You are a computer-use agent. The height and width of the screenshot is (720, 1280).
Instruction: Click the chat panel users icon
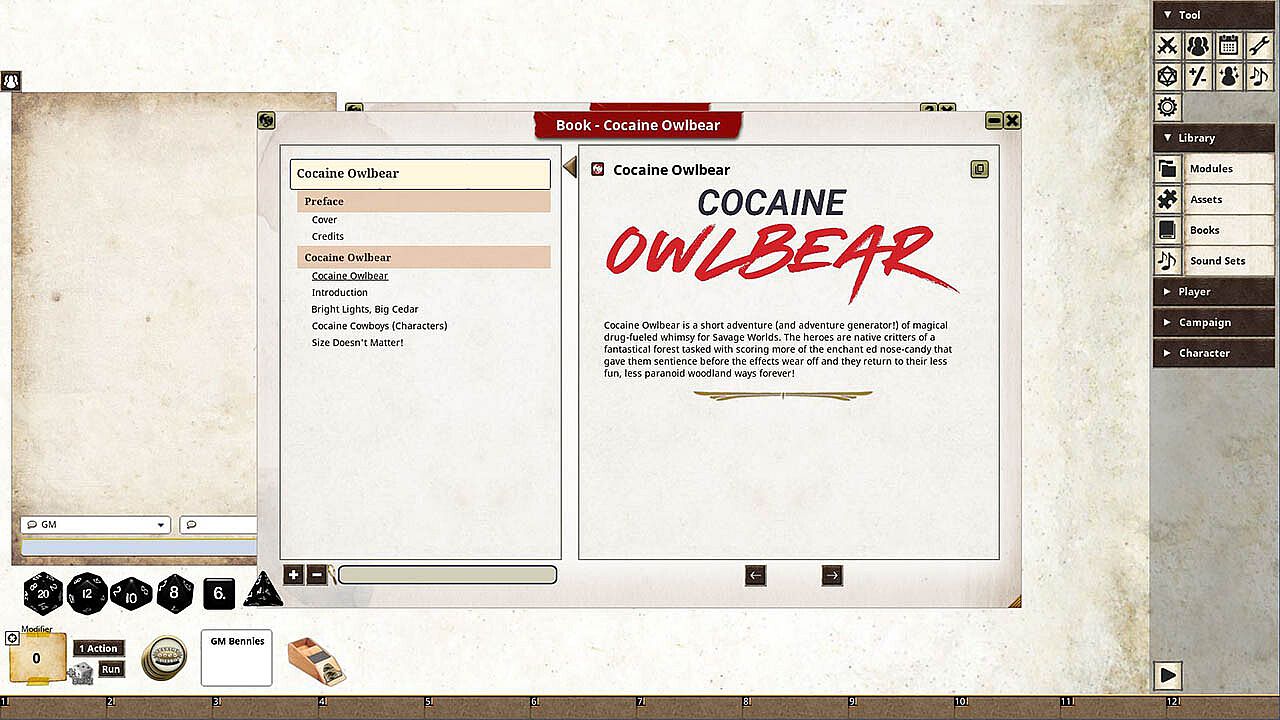coord(11,81)
